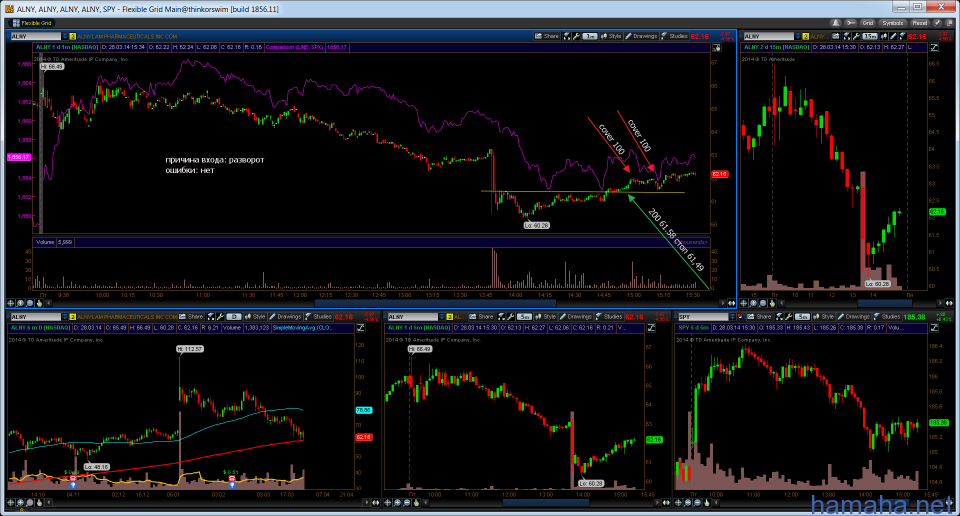Click the Grid button in top bar
The width and height of the screenshot is (960, 516).
point(868,23)
